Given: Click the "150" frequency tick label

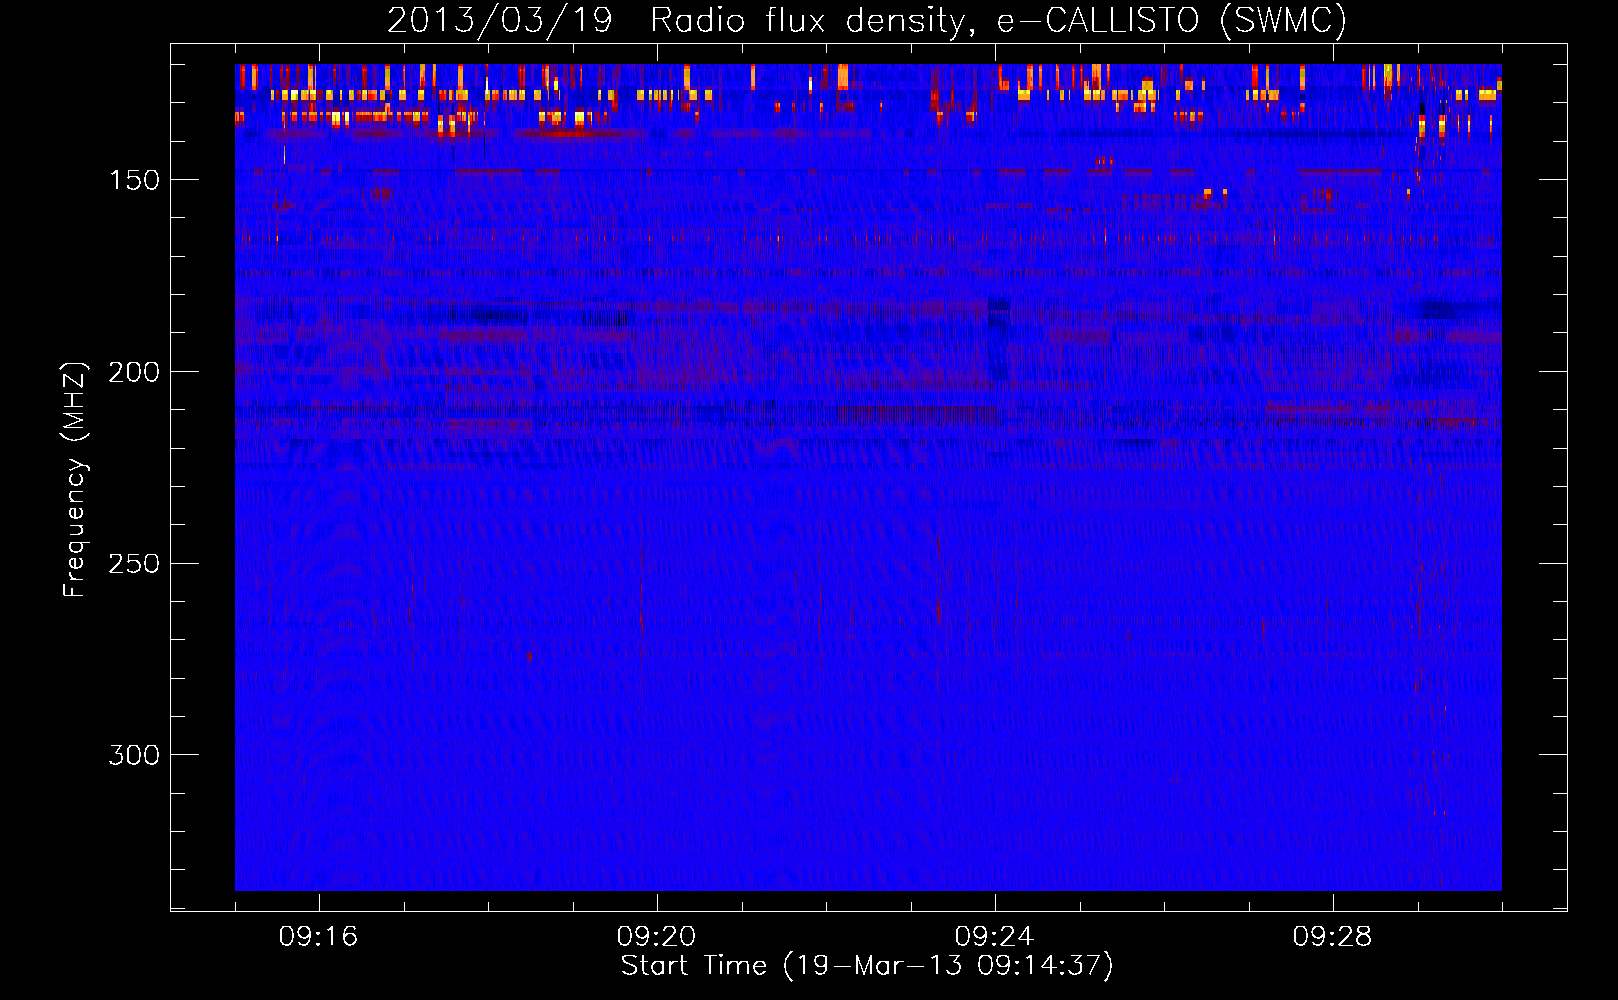Looking at the screenshot, I should click(134, 180).
